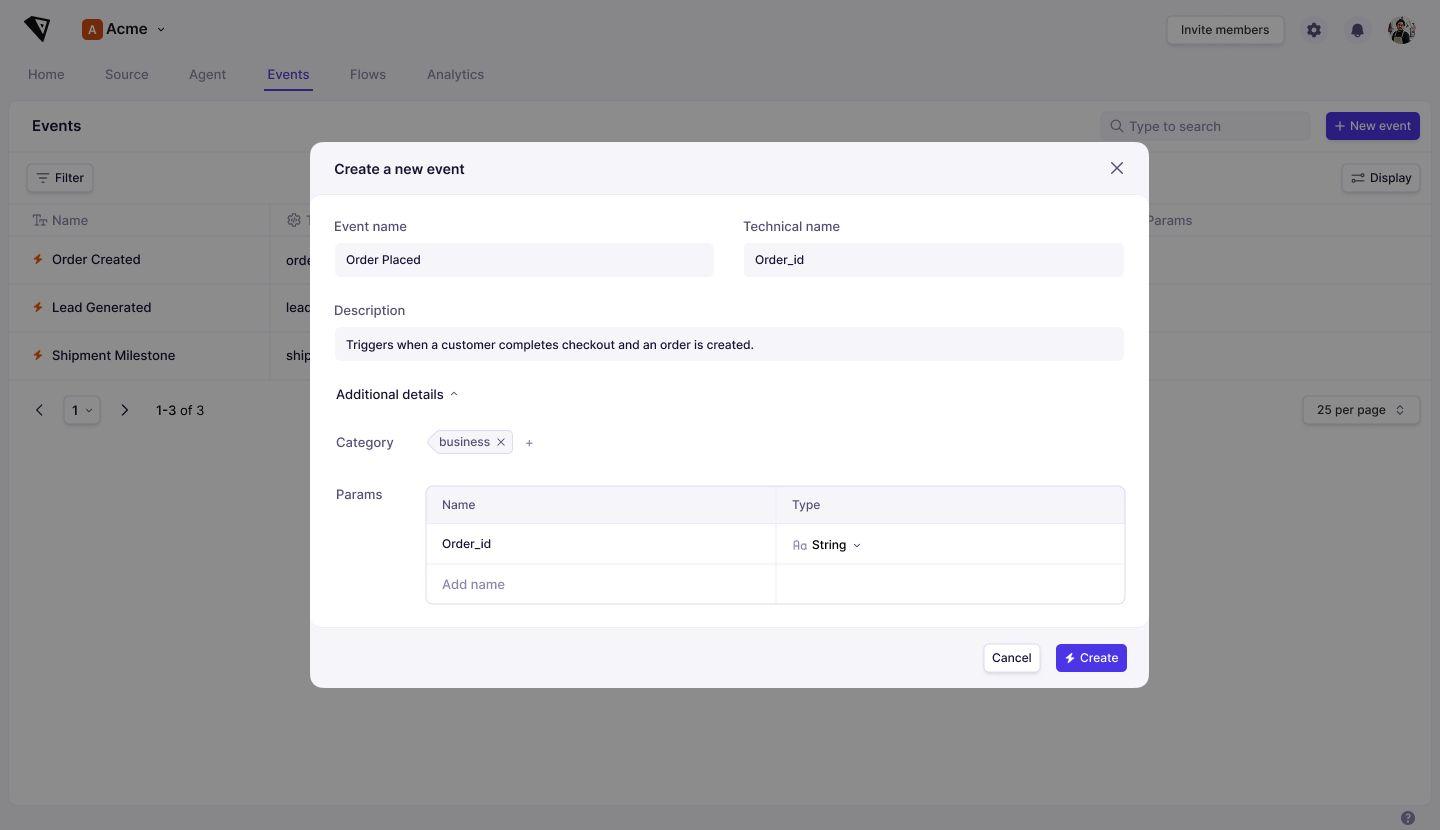
Task: Open the Display options button
Action: 1381,178
